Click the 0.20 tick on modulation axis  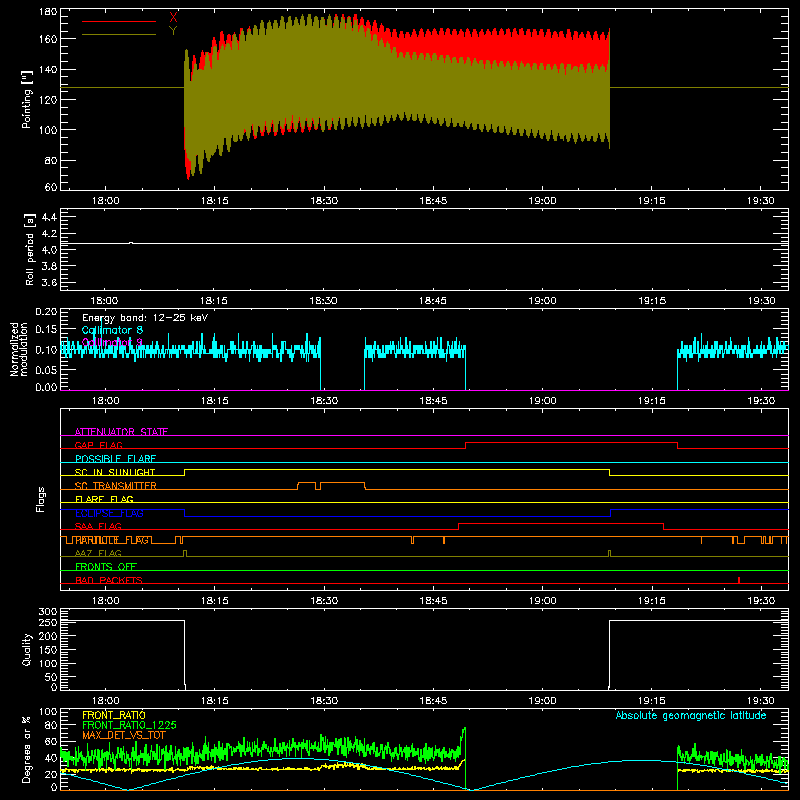tap(47, 312)
